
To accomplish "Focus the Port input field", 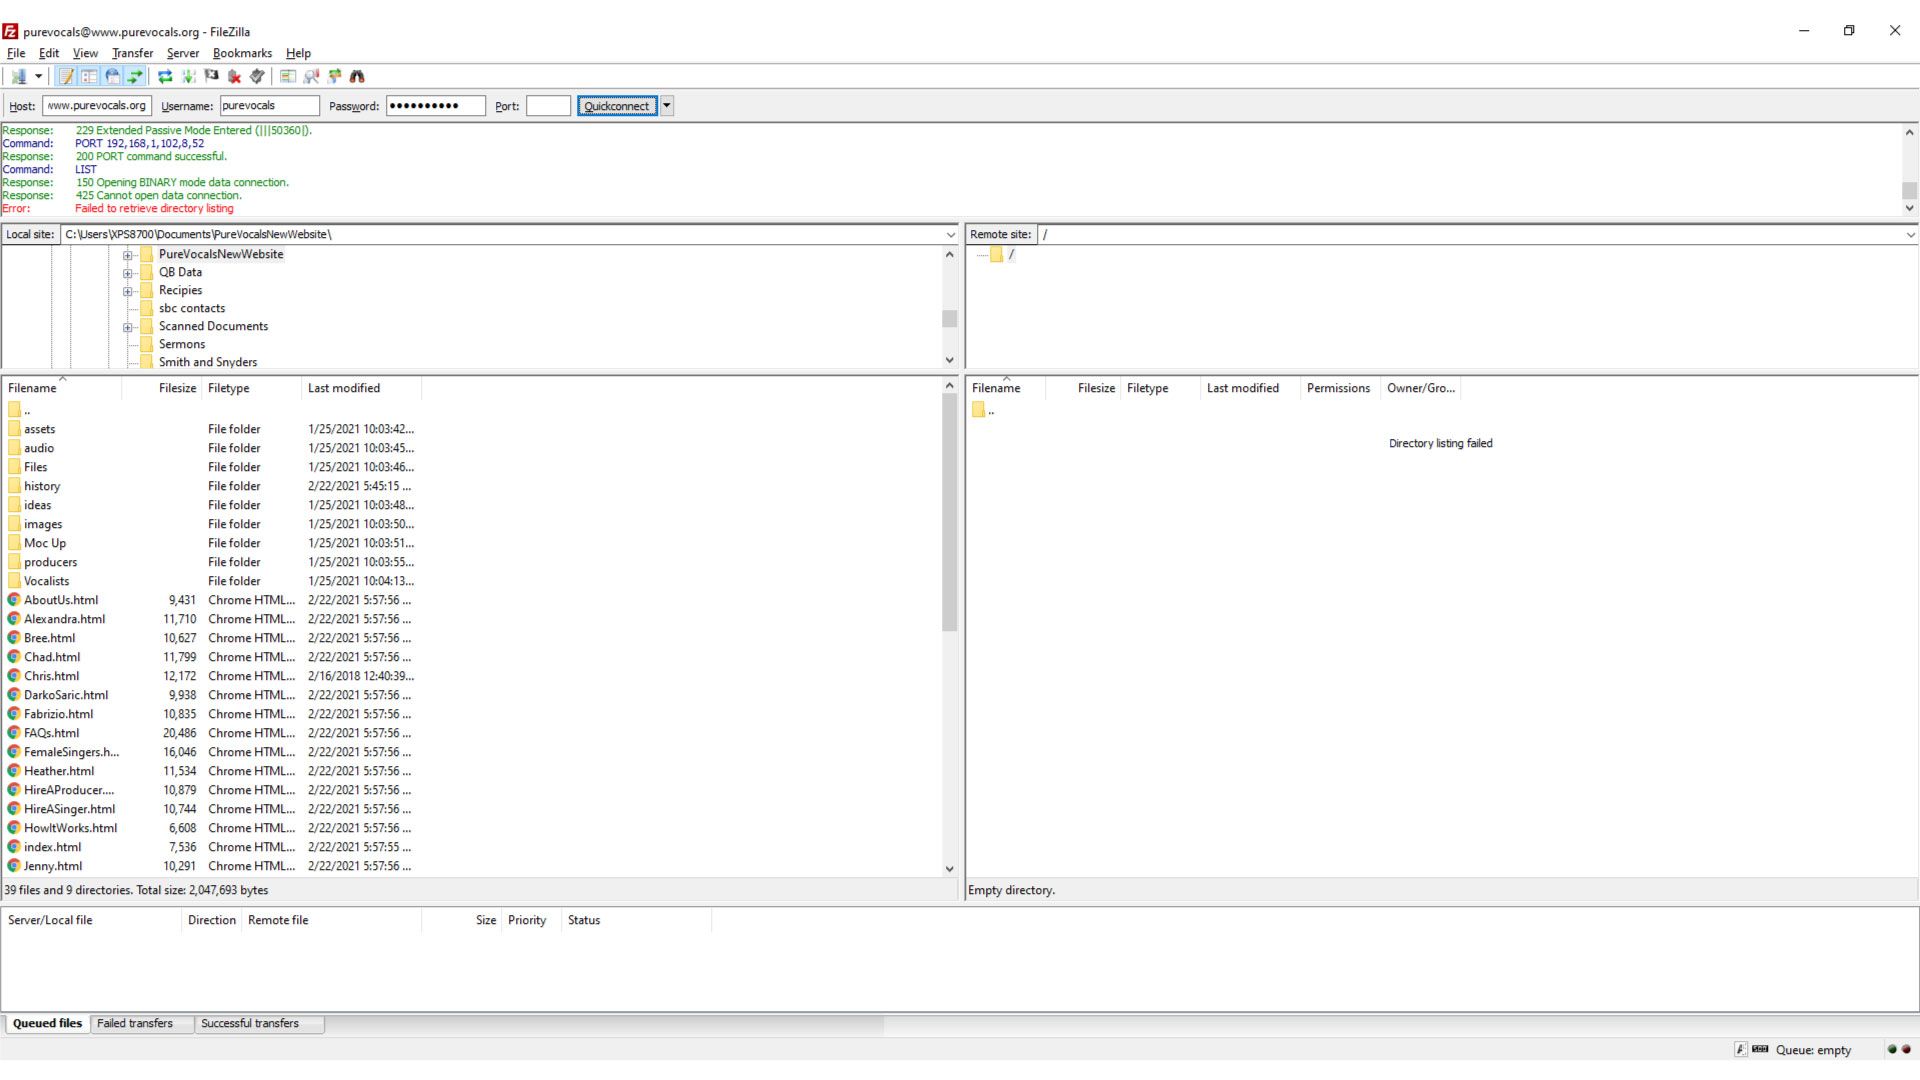I will click(549, 106).
